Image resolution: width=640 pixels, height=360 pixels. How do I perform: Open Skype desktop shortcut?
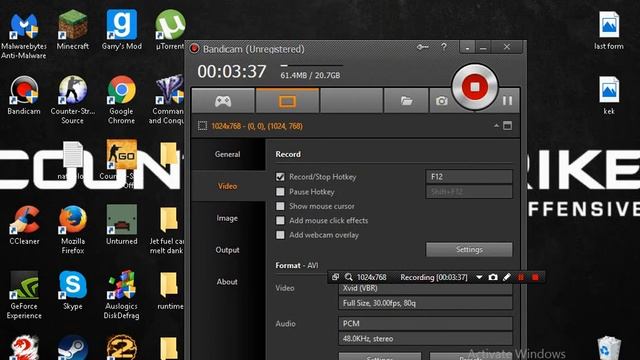[73, 290]
